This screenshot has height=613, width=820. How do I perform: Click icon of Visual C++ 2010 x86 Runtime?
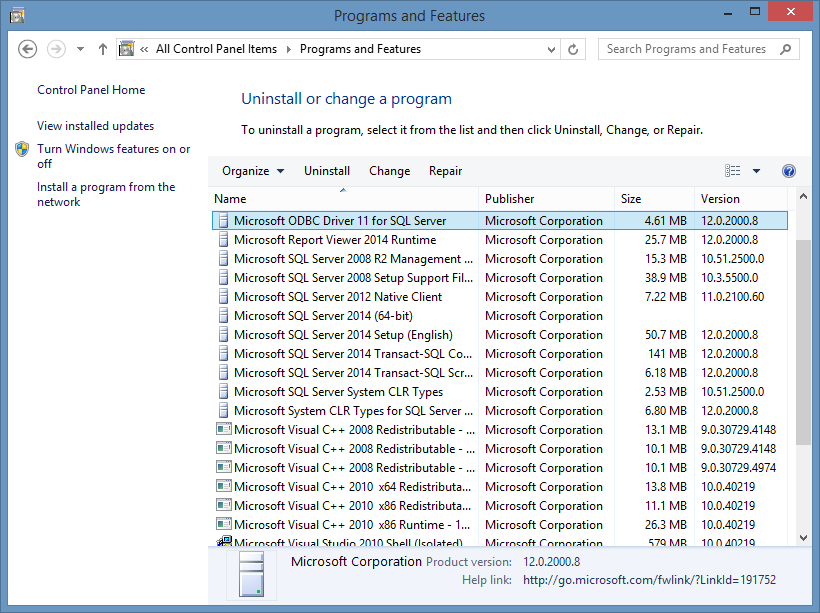(224, 524)
